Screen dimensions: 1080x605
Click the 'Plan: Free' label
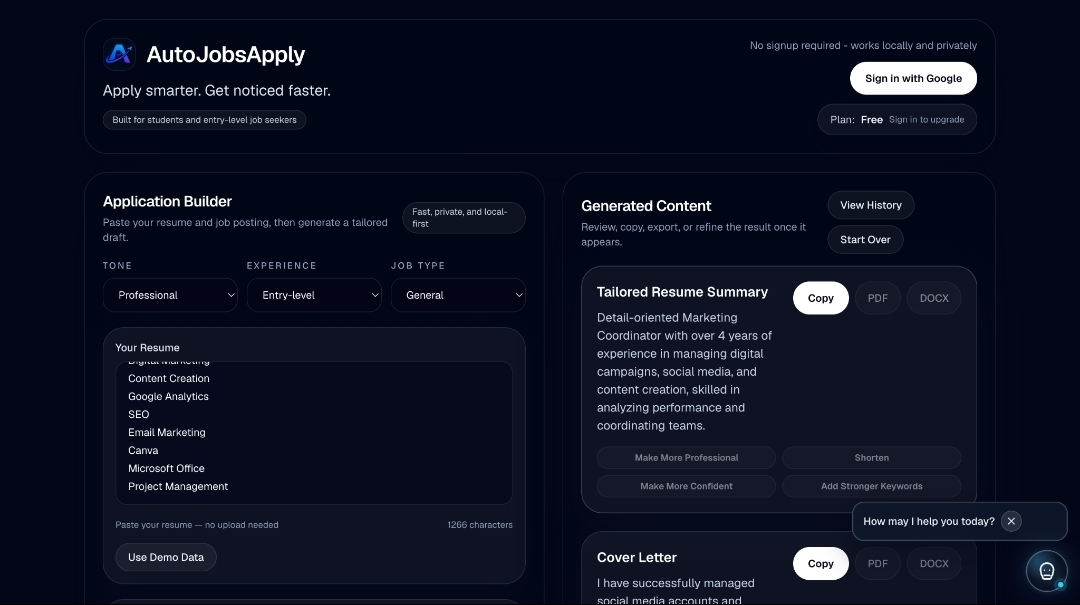(x=856, y=120)
